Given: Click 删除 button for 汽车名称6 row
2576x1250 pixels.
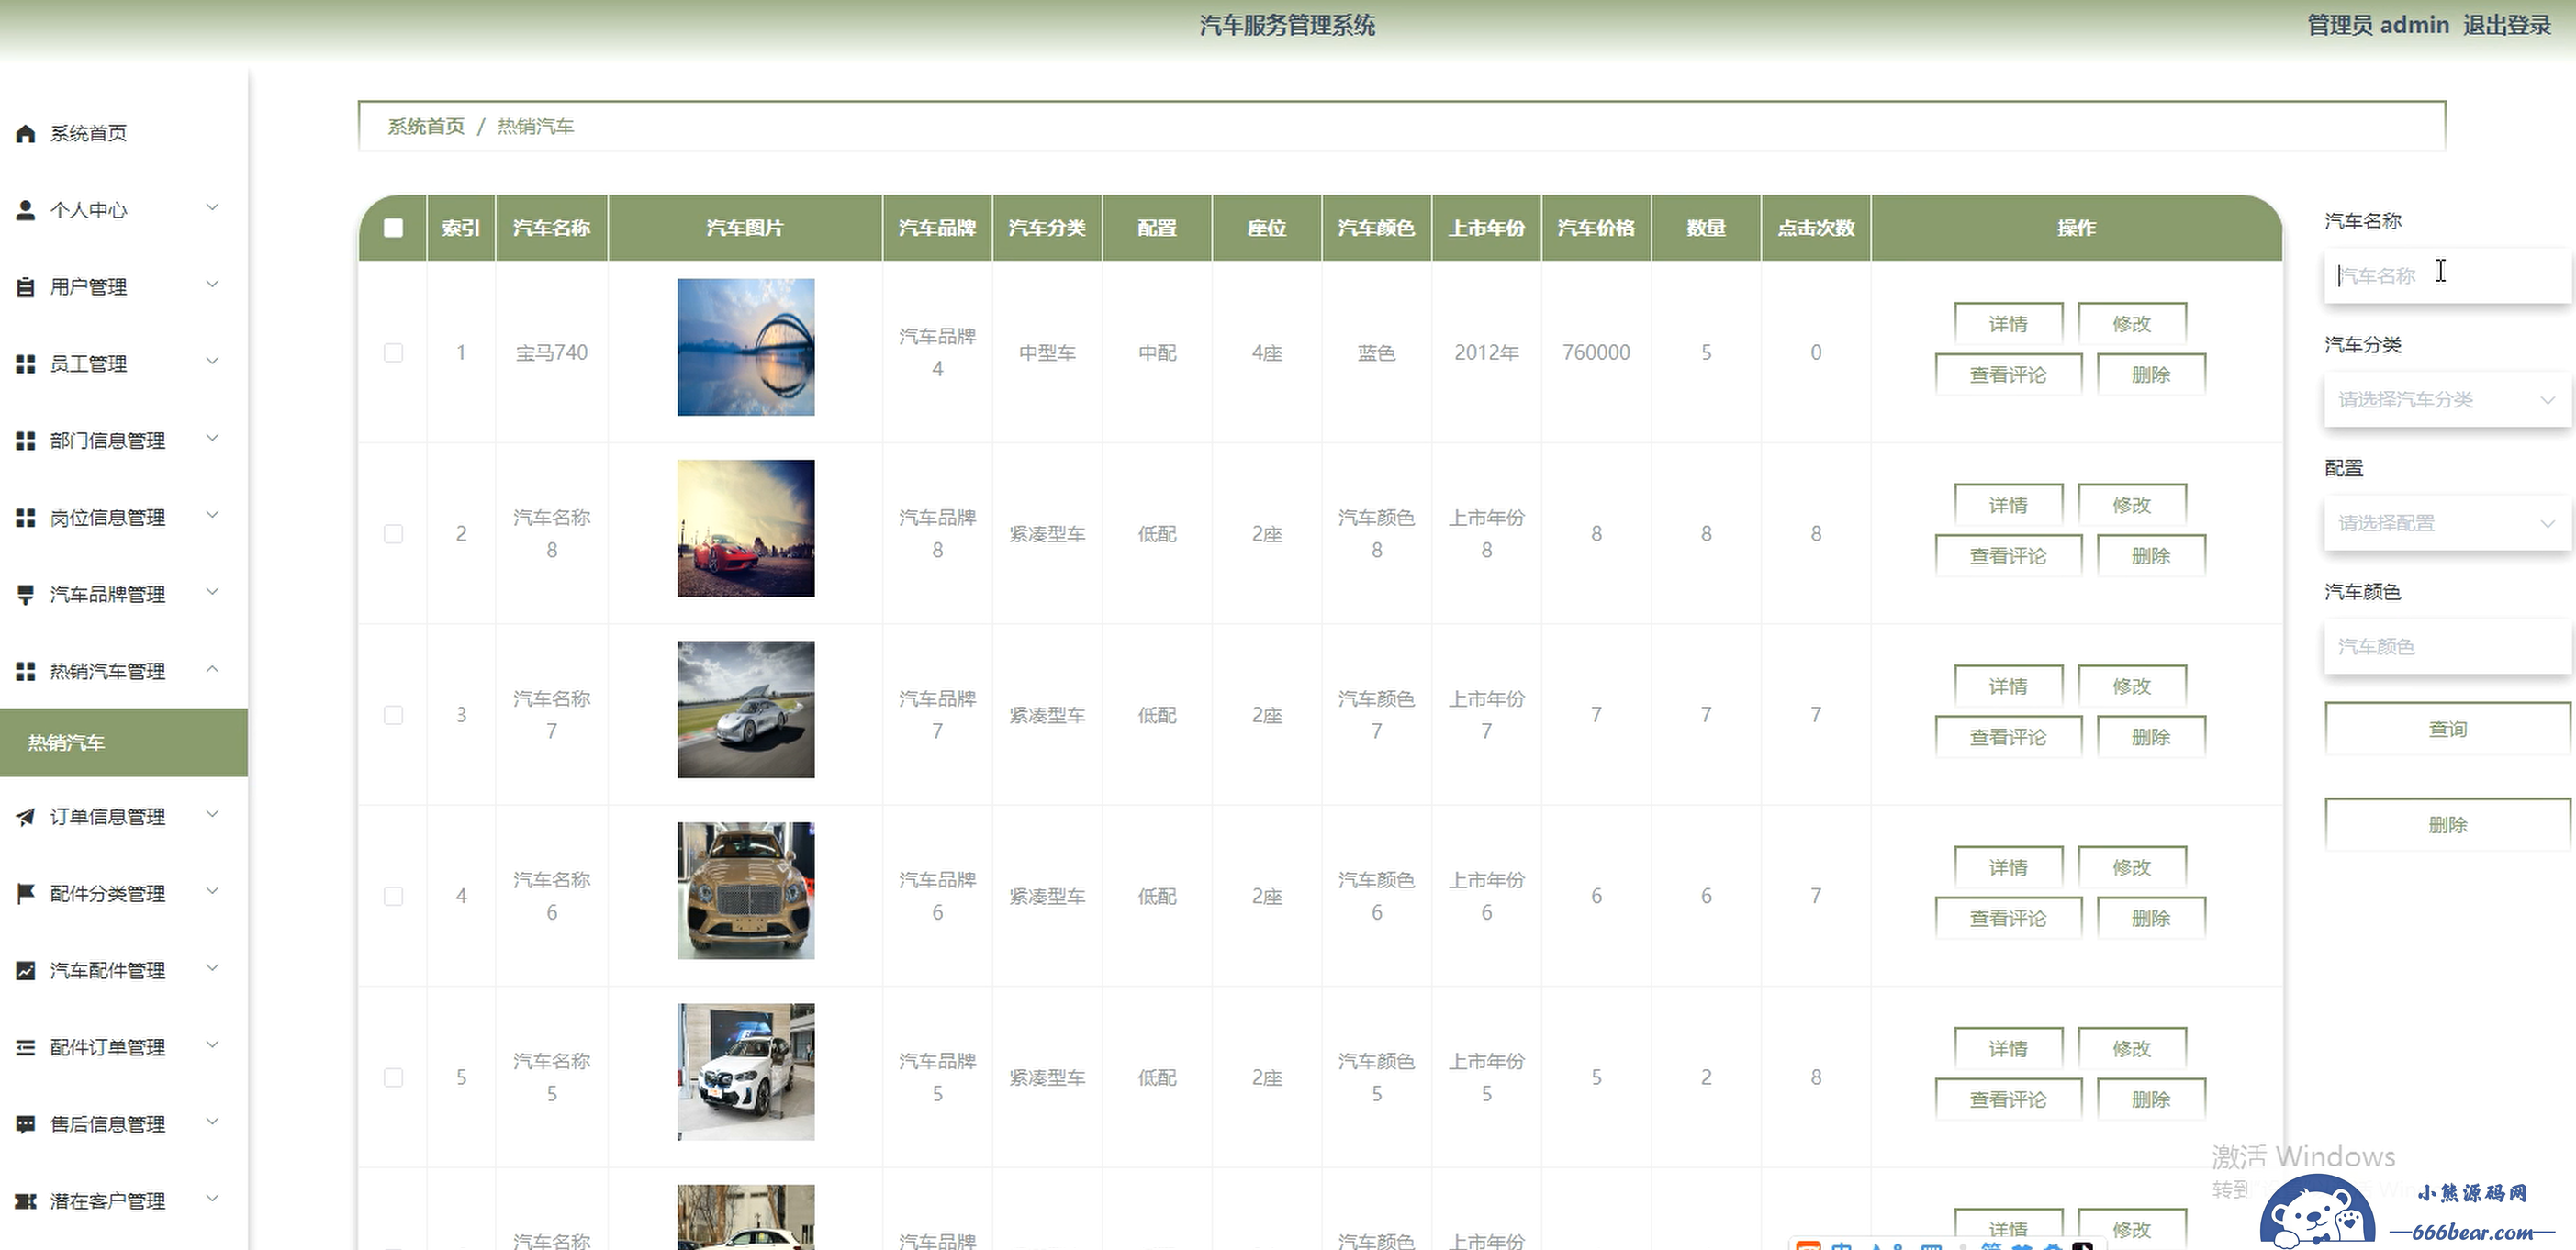Looking at the screenshot, I should 2151,918.
